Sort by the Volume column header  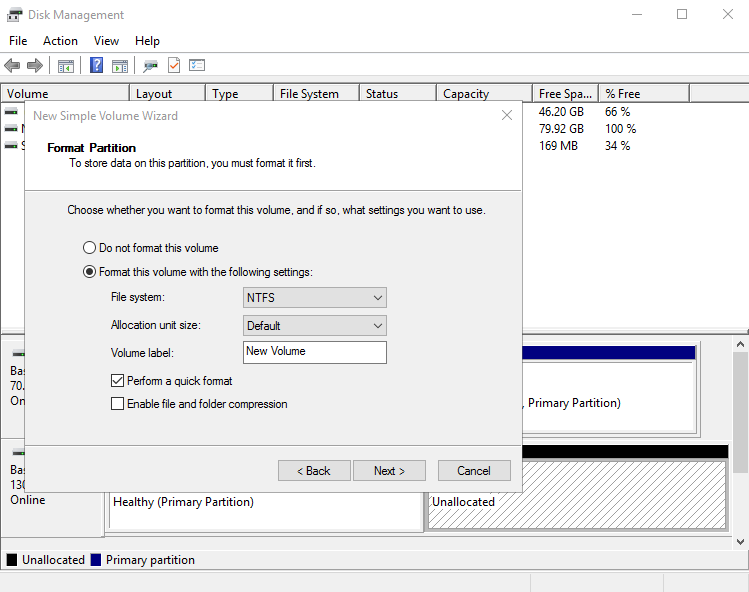[x=65, y=94]
